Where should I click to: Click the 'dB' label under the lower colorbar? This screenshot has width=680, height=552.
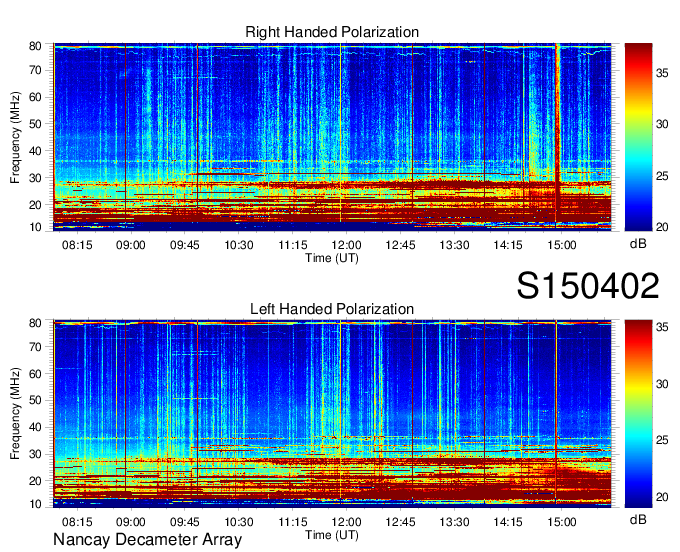point(638,520)
